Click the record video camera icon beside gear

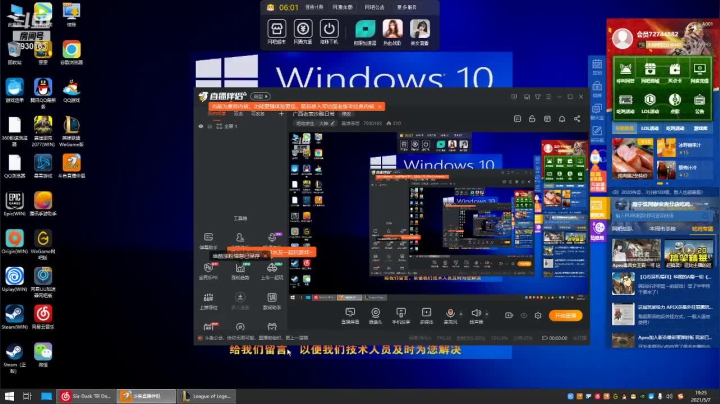[x=509, y=315]
